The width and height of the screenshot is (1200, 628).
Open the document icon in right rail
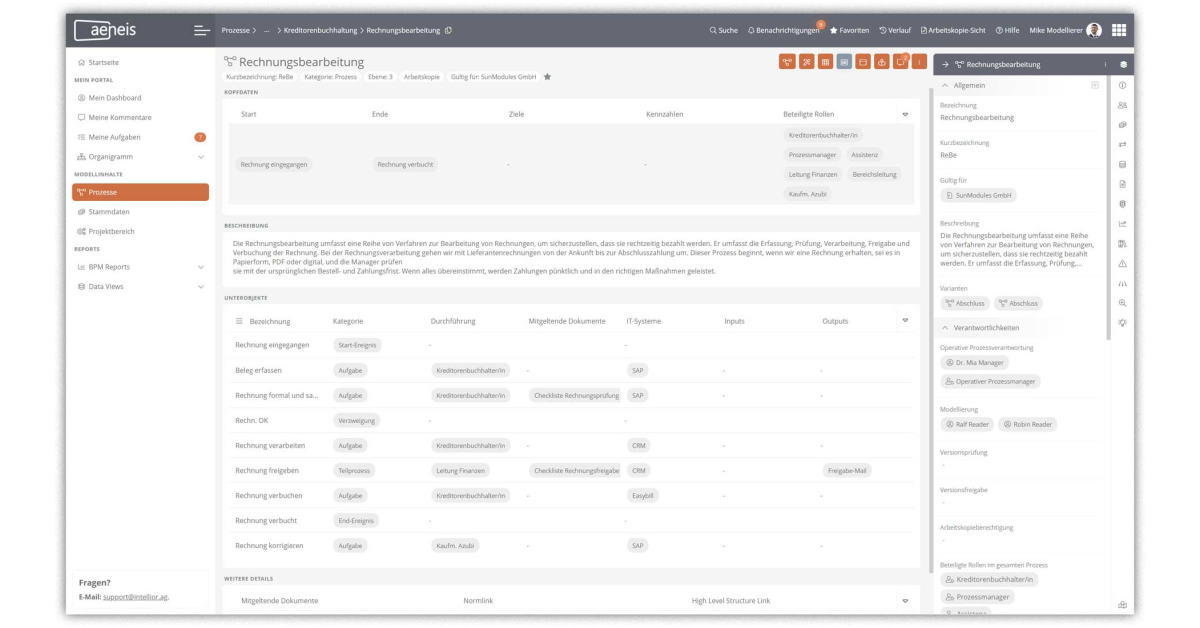pyautogui.click(x=1122, y=184)
